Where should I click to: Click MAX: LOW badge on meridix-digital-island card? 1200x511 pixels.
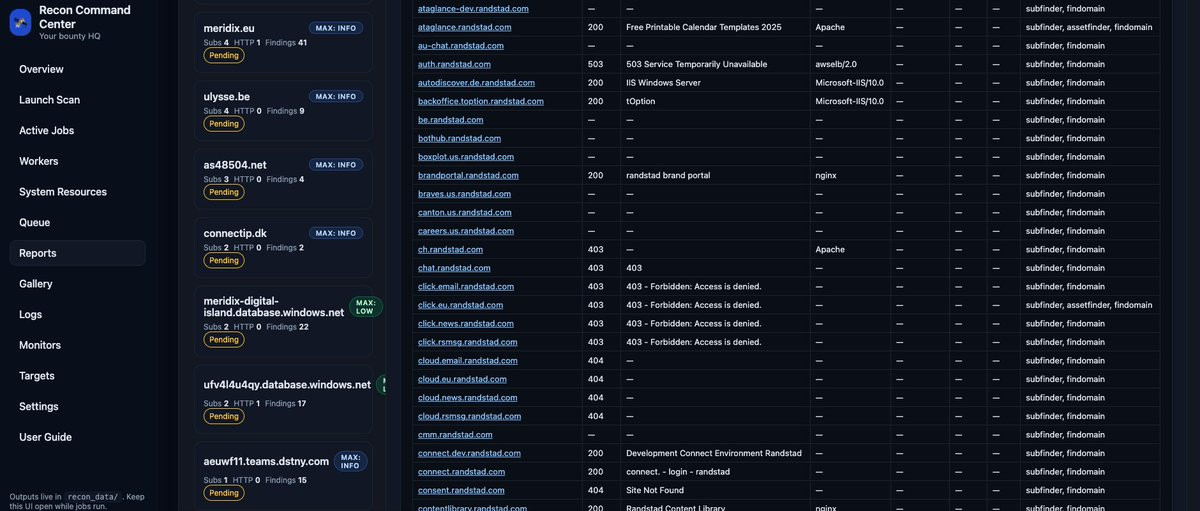tap(366, 307)
